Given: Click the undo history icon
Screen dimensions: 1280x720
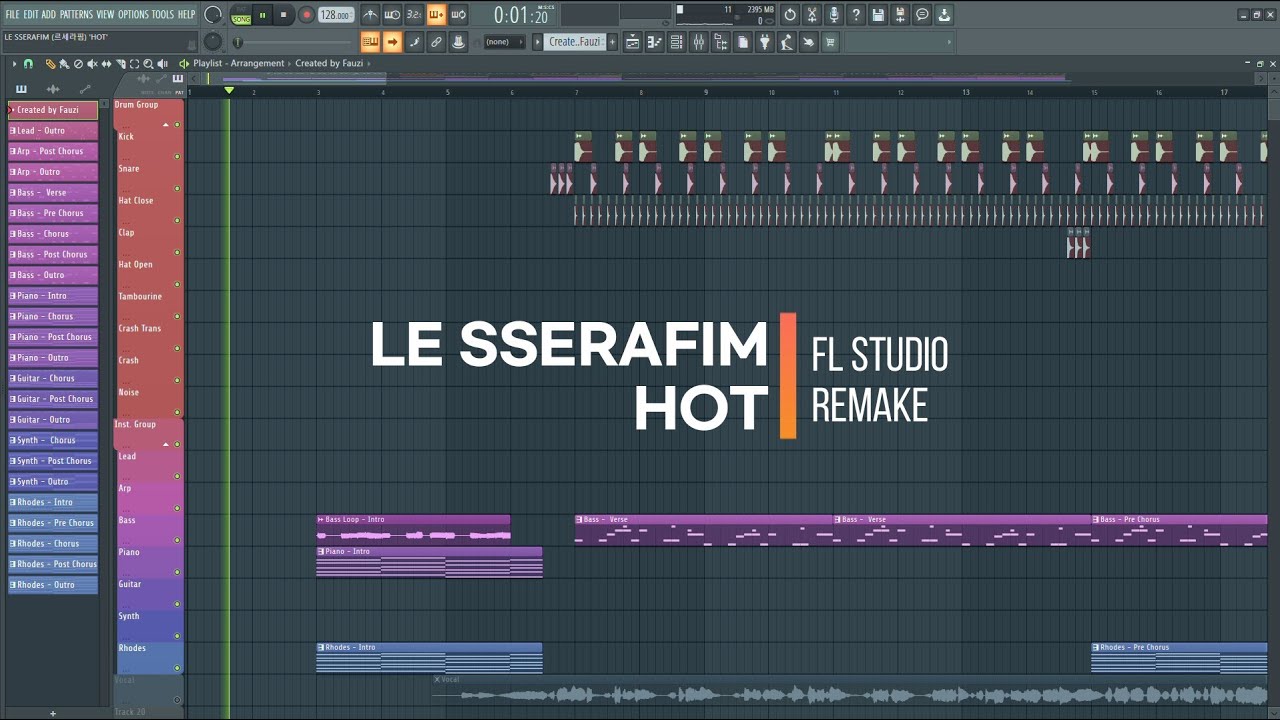Looking at the screenshot, I should [x=790, y=15].
